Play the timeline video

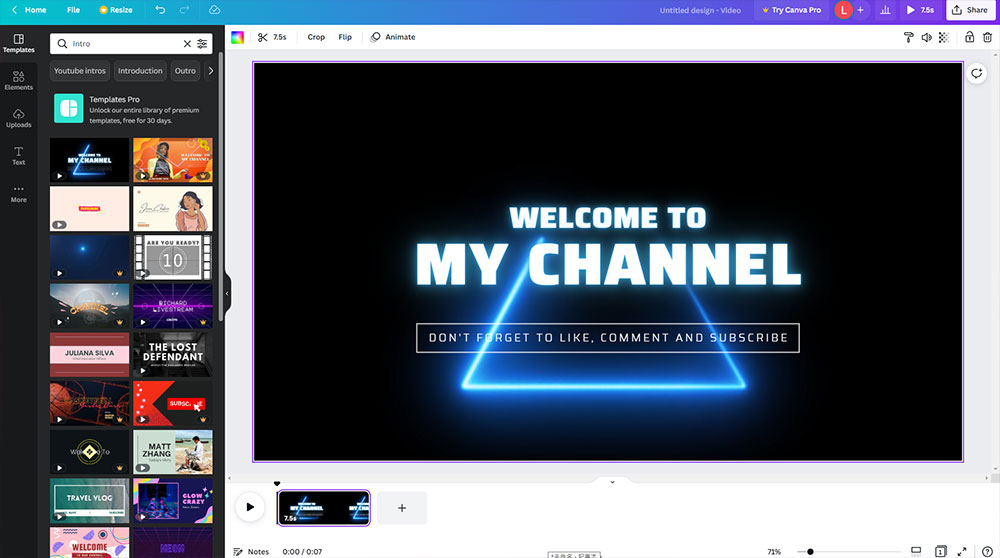(250, 508)
